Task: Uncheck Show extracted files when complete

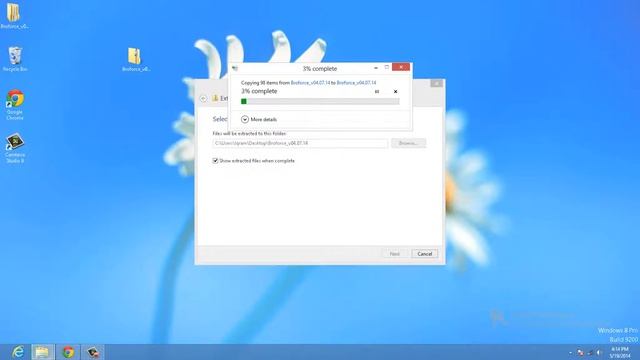Action: pos(215,161)
